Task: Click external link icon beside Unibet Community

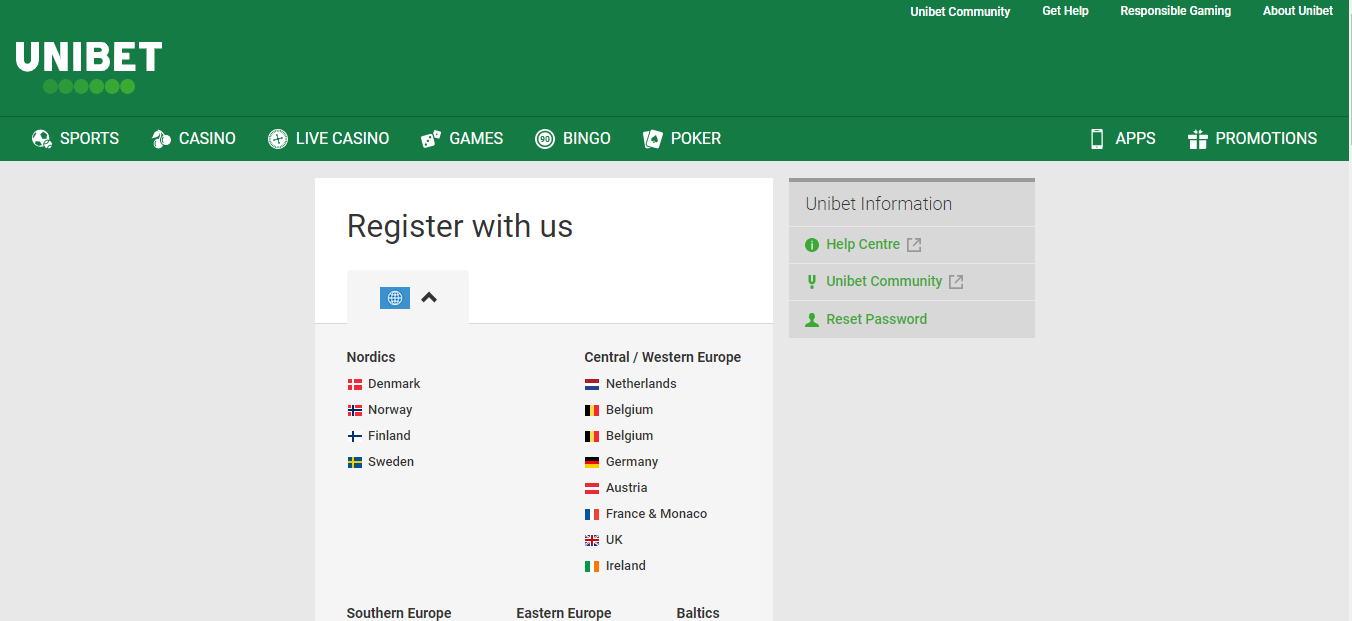Action: click(956, 282)
